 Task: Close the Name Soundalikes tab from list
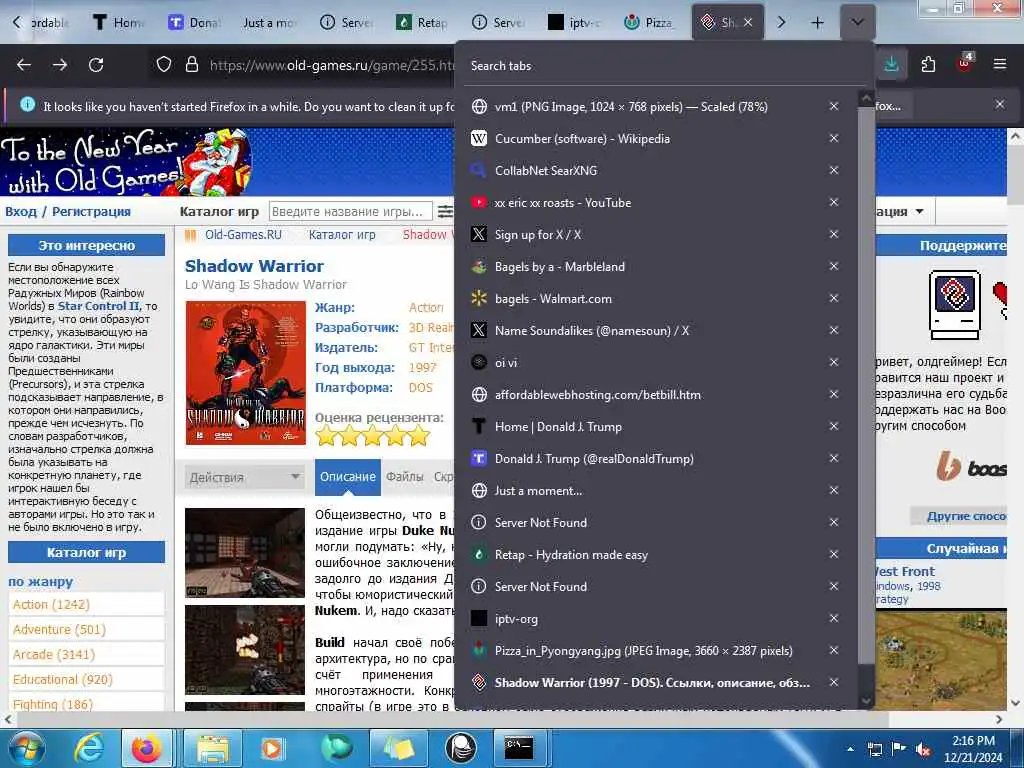[x=834, y=330]
